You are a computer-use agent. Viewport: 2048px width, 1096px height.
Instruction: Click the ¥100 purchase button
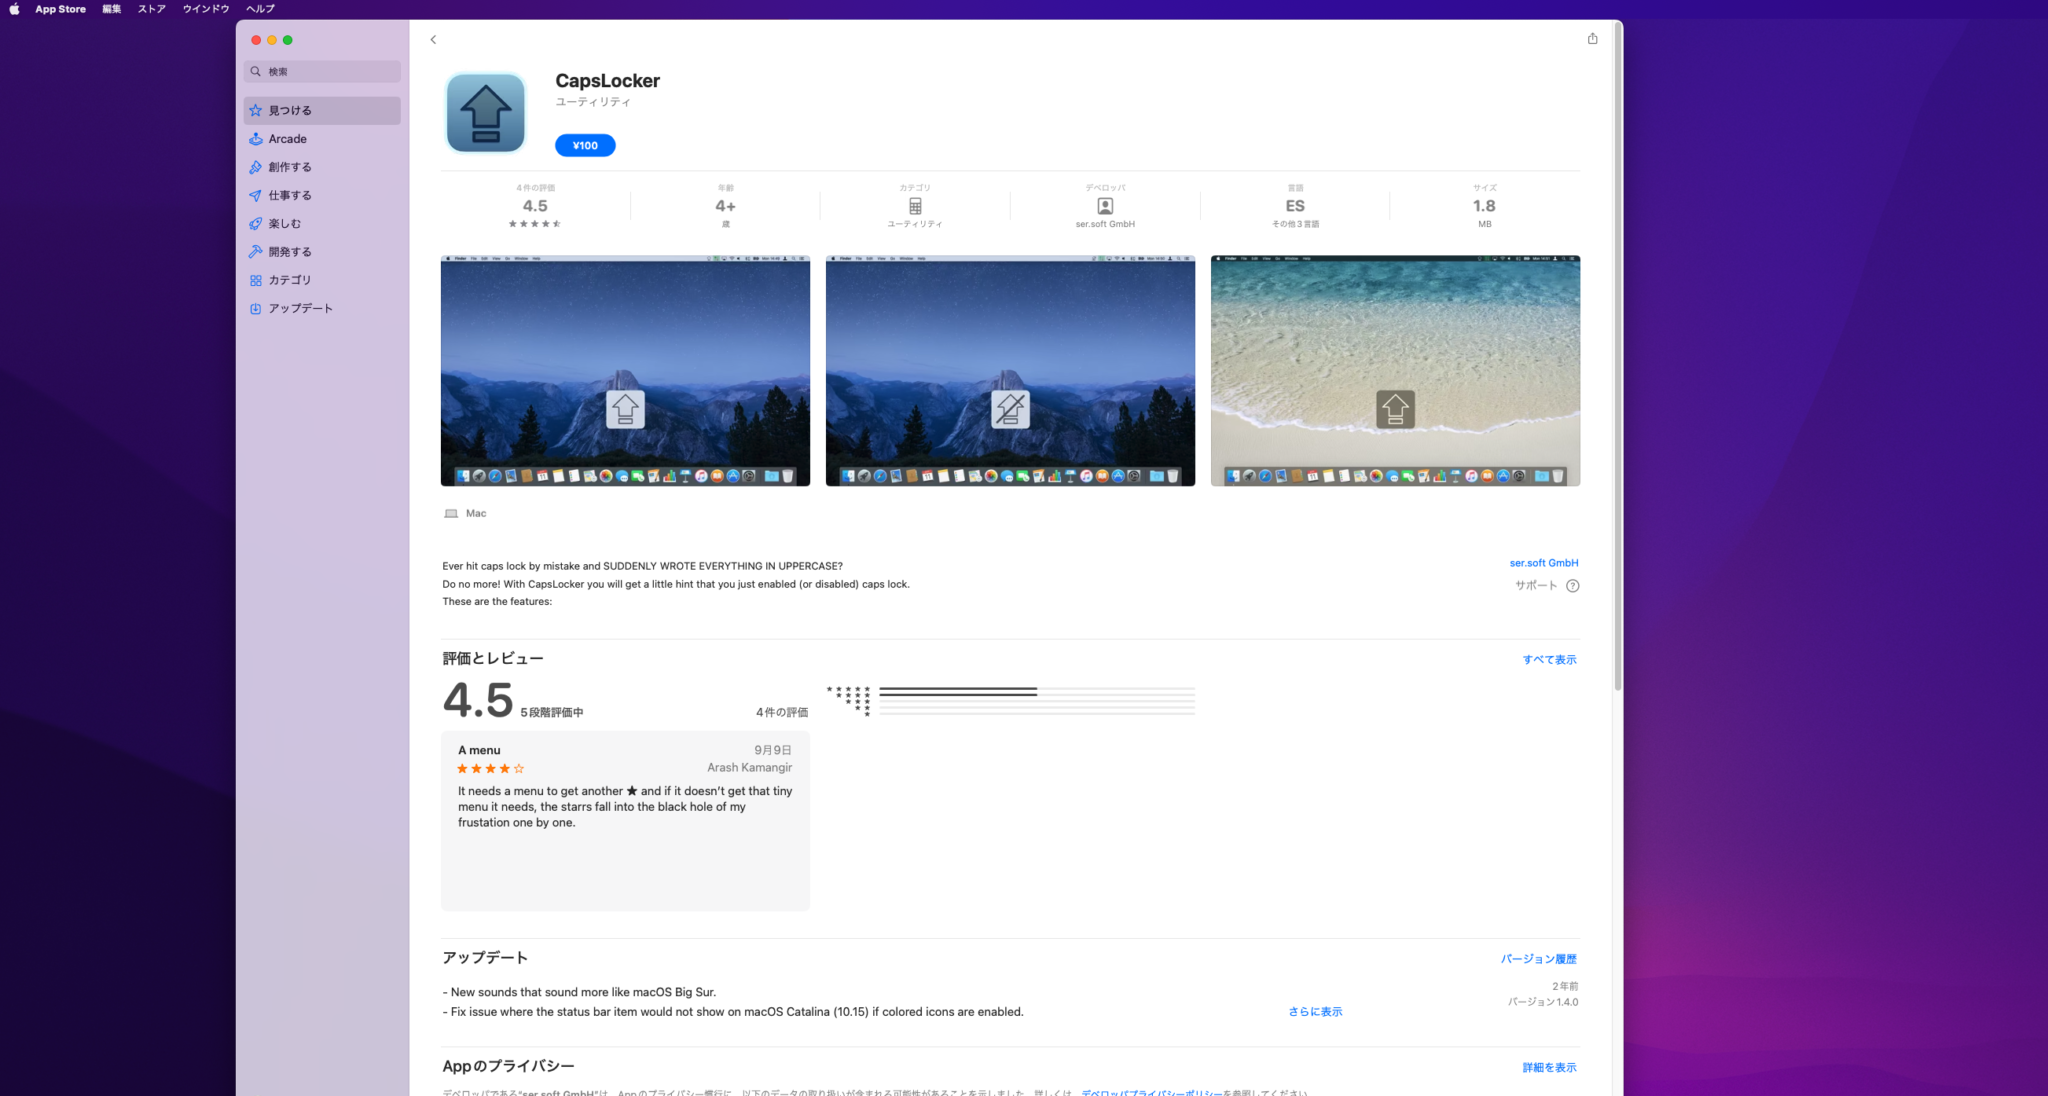[585, 146]
